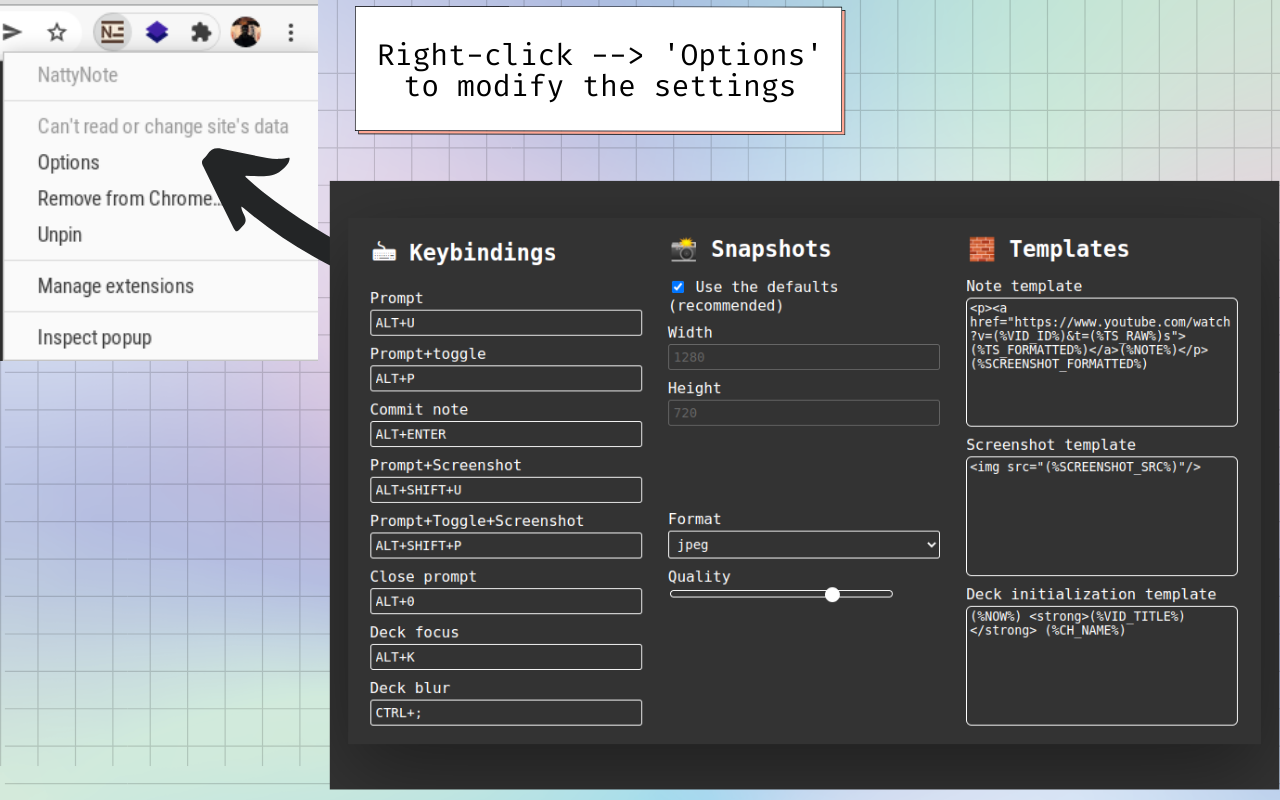Viewport: 1280px width, 800px height.
Task: Click the NattyNote extension icon in toolbar
Action: pos(113,33)
